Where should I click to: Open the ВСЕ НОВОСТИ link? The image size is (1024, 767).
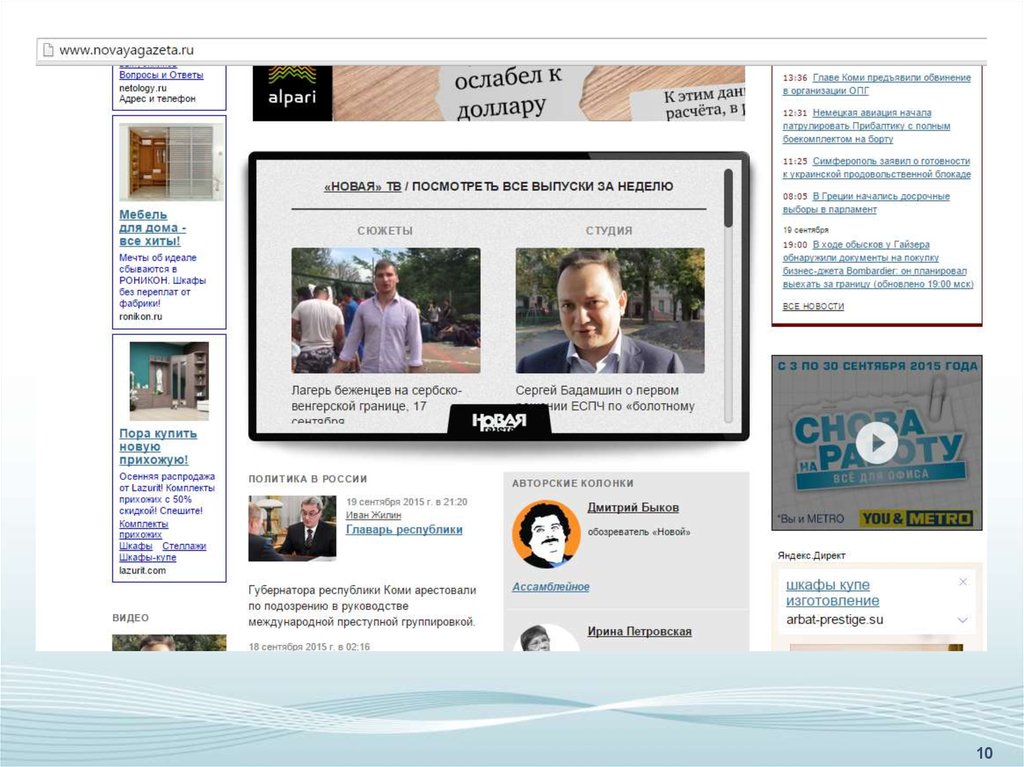point(813,306)
